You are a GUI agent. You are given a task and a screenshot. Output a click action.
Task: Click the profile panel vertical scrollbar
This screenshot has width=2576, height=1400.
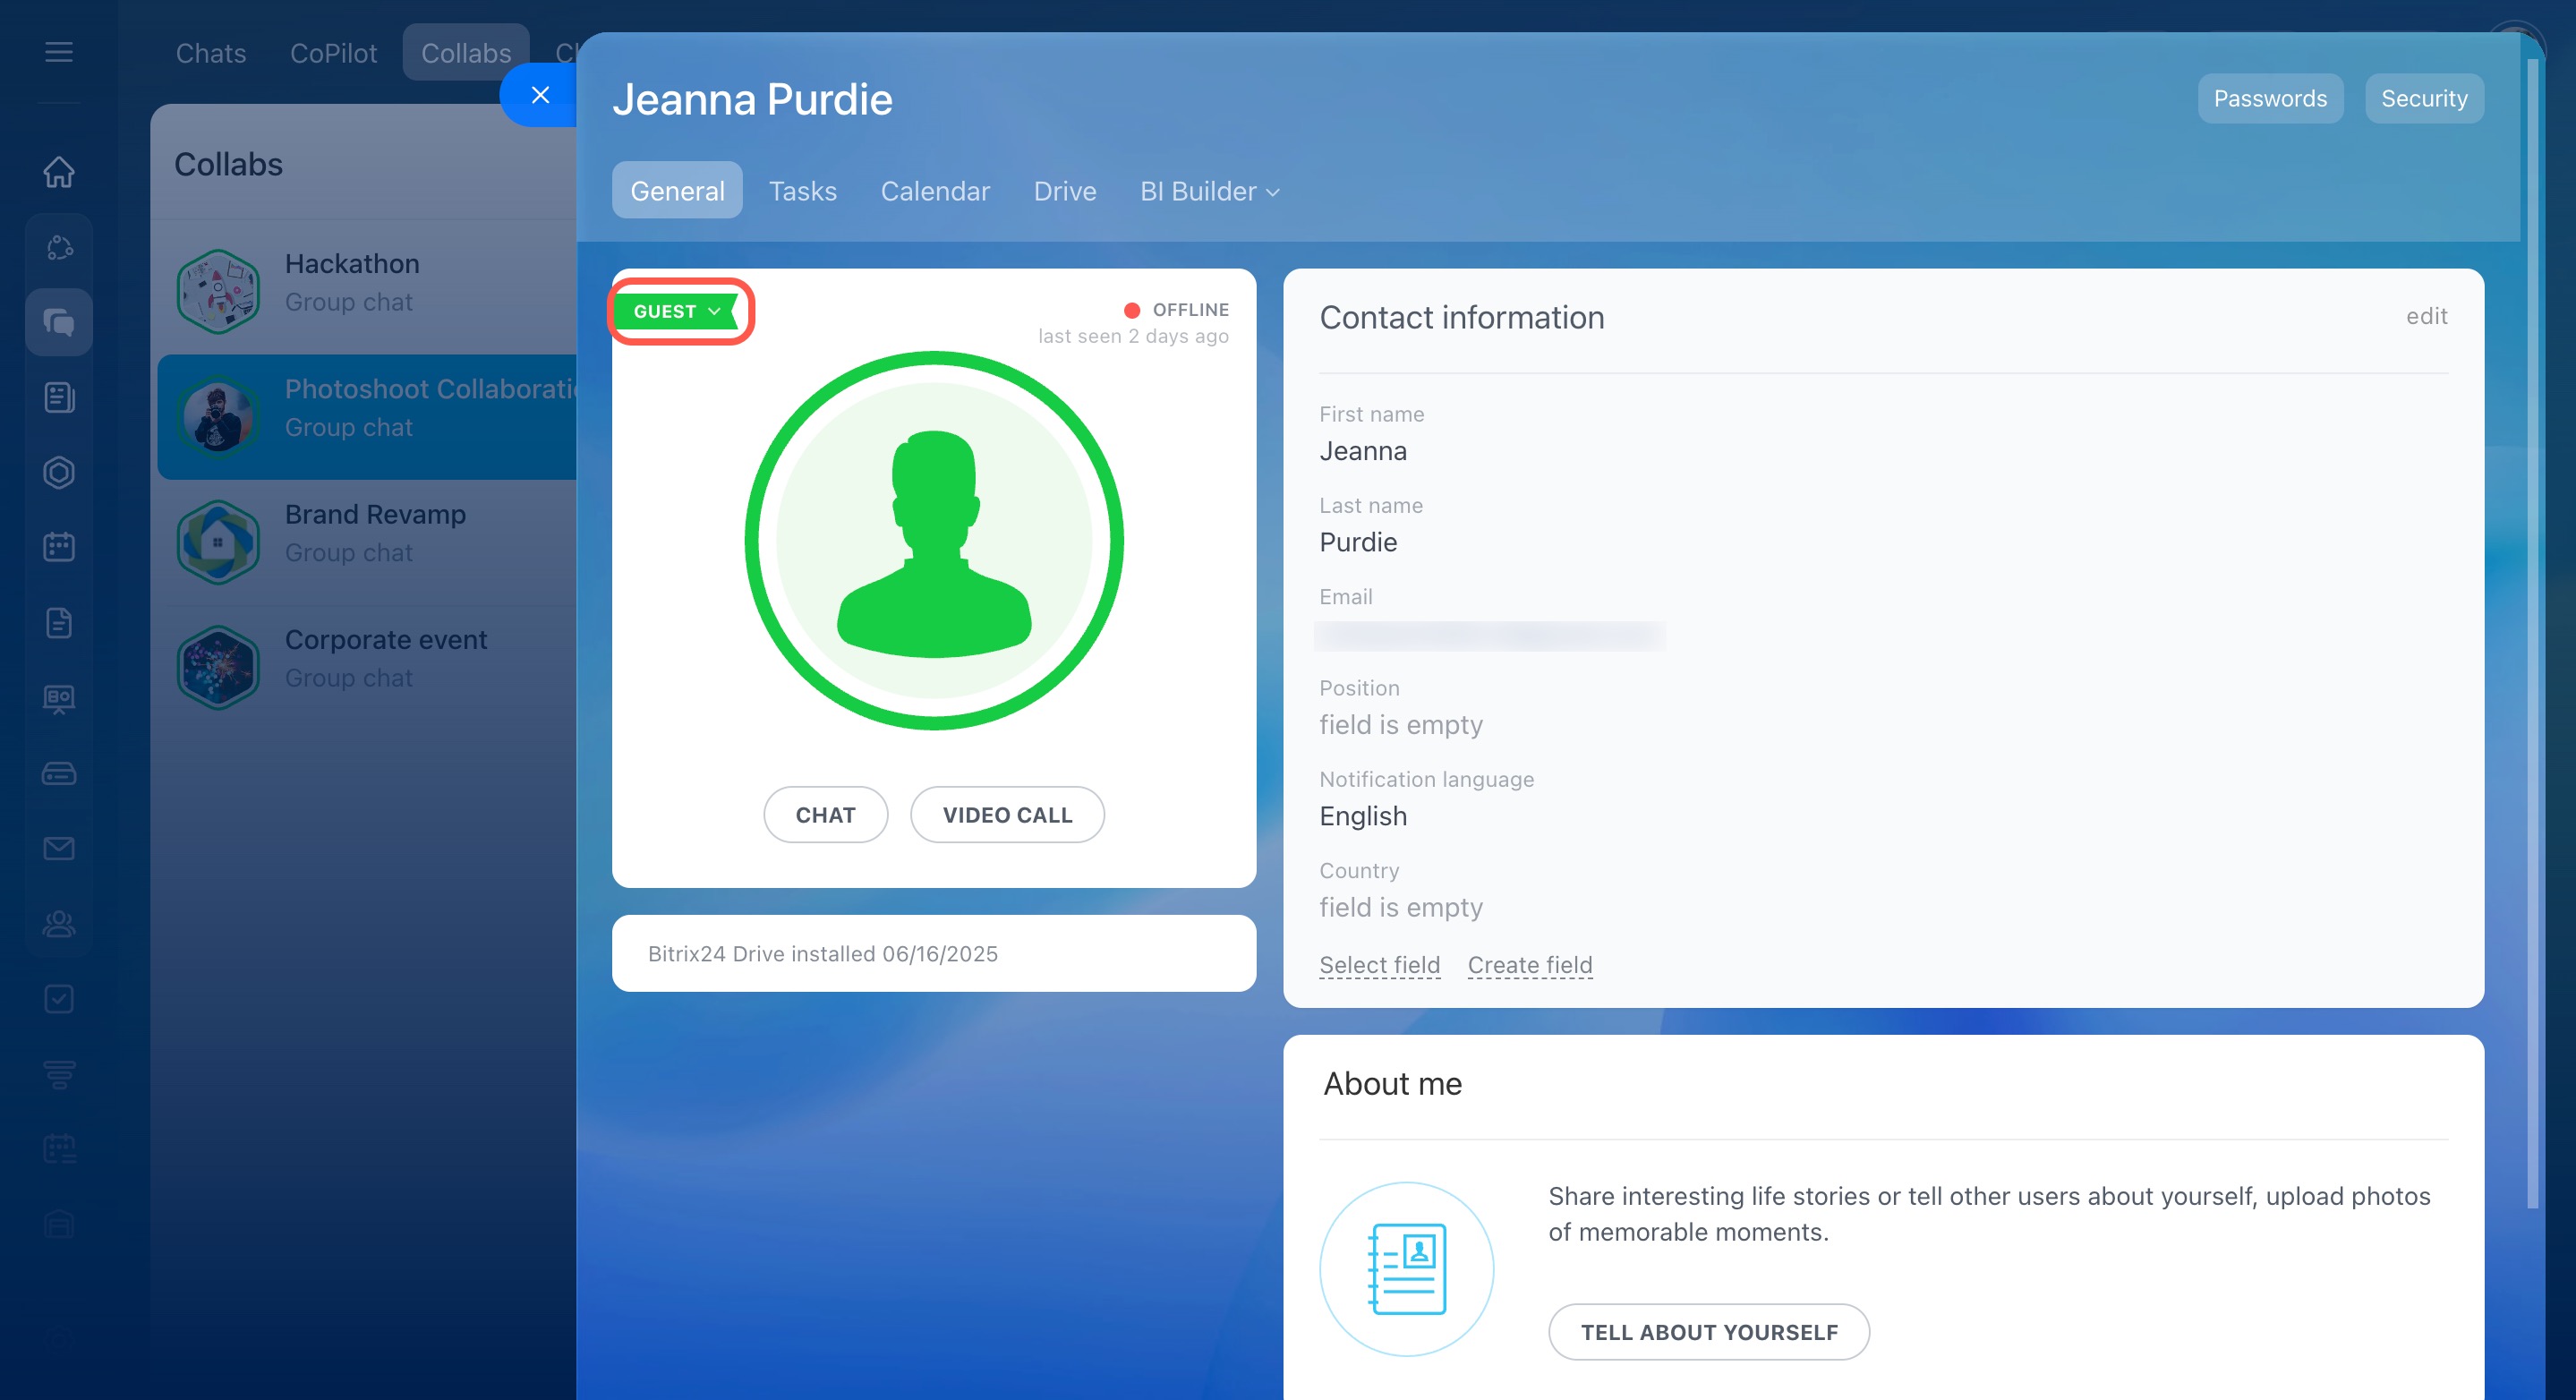tap(2532, 630)
